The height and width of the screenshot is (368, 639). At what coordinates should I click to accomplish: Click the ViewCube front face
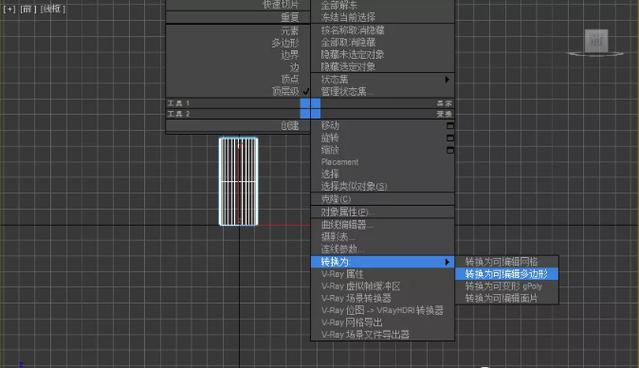click(596, 41)
